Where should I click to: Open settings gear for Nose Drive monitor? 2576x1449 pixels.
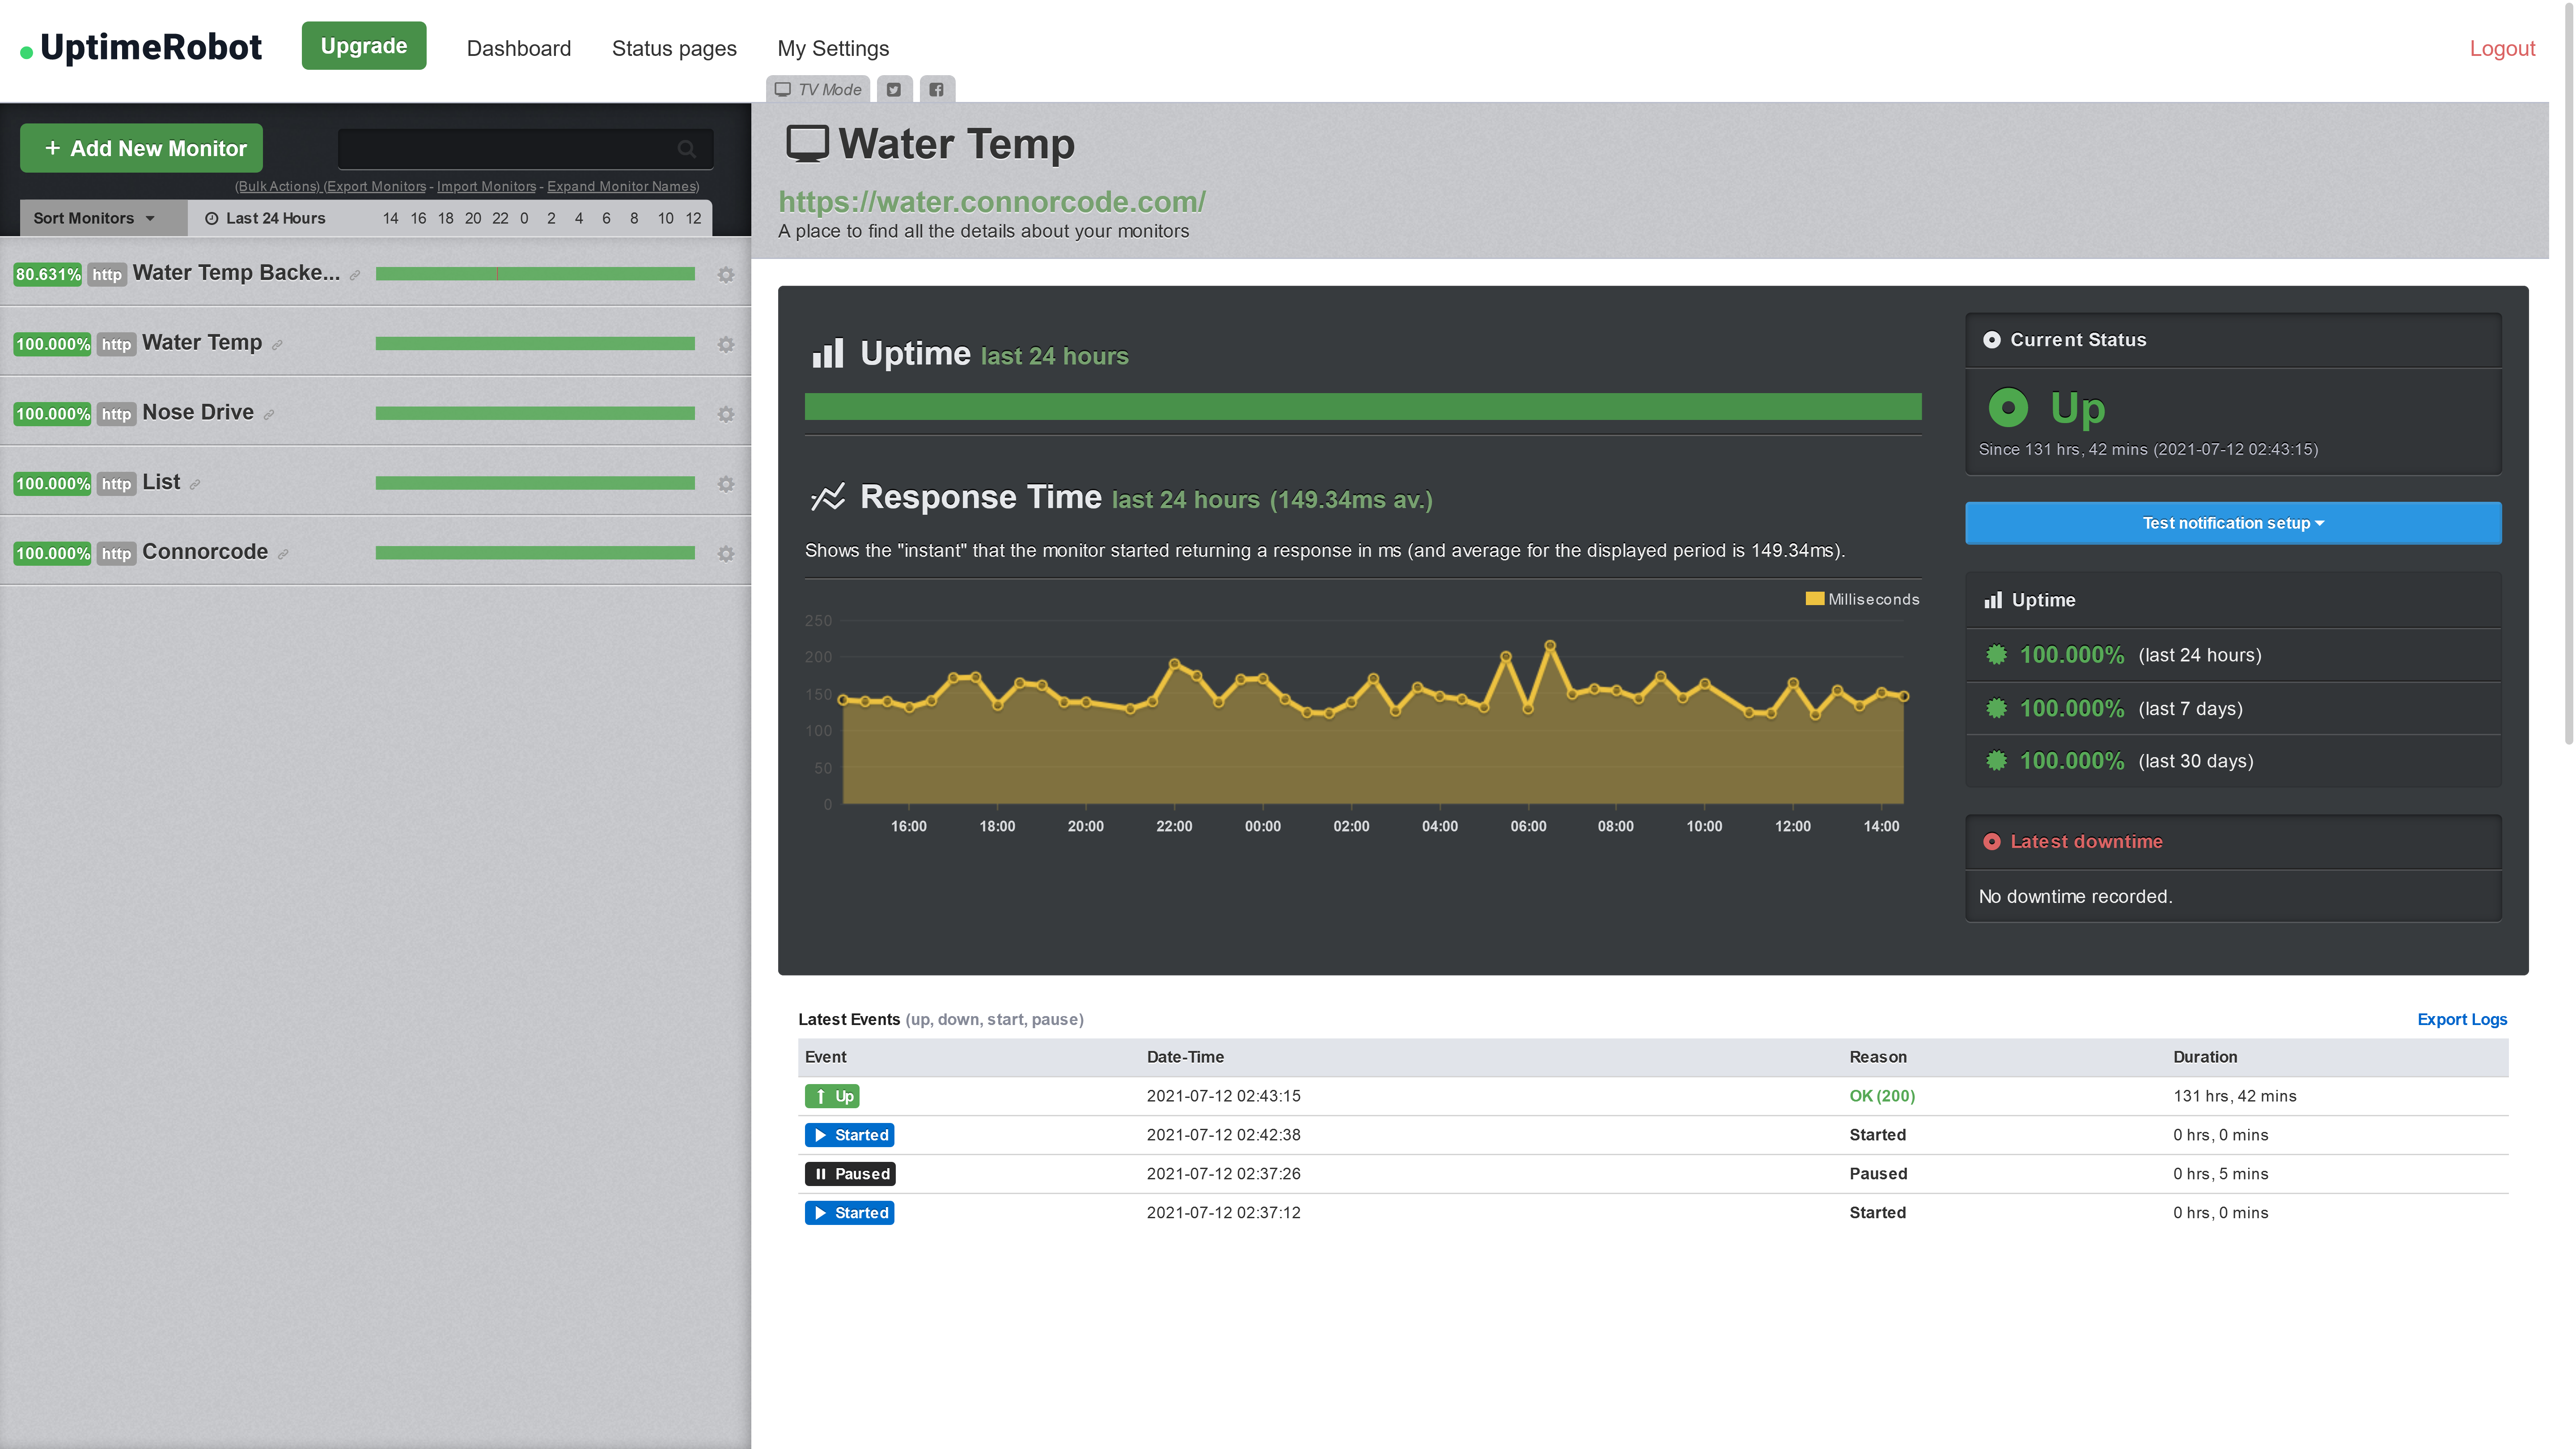726,414
